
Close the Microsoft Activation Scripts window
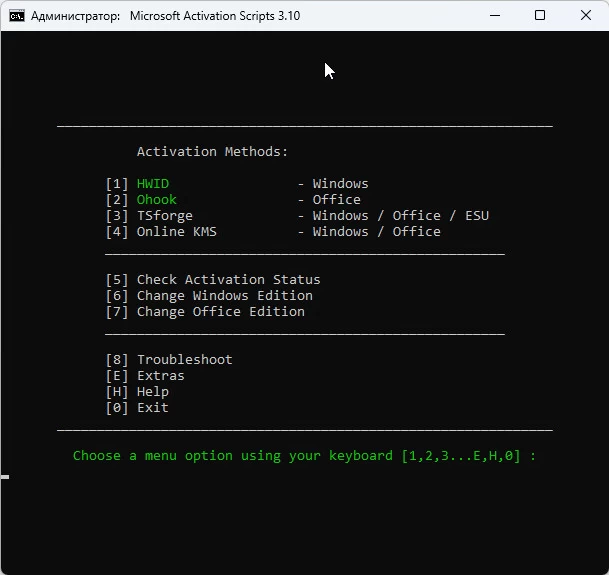click(586, 16)
